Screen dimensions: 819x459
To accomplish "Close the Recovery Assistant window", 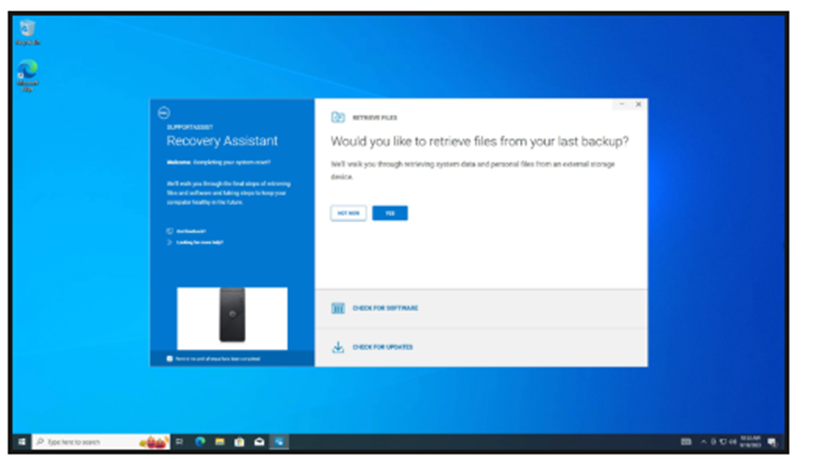I will pos(638,104).
